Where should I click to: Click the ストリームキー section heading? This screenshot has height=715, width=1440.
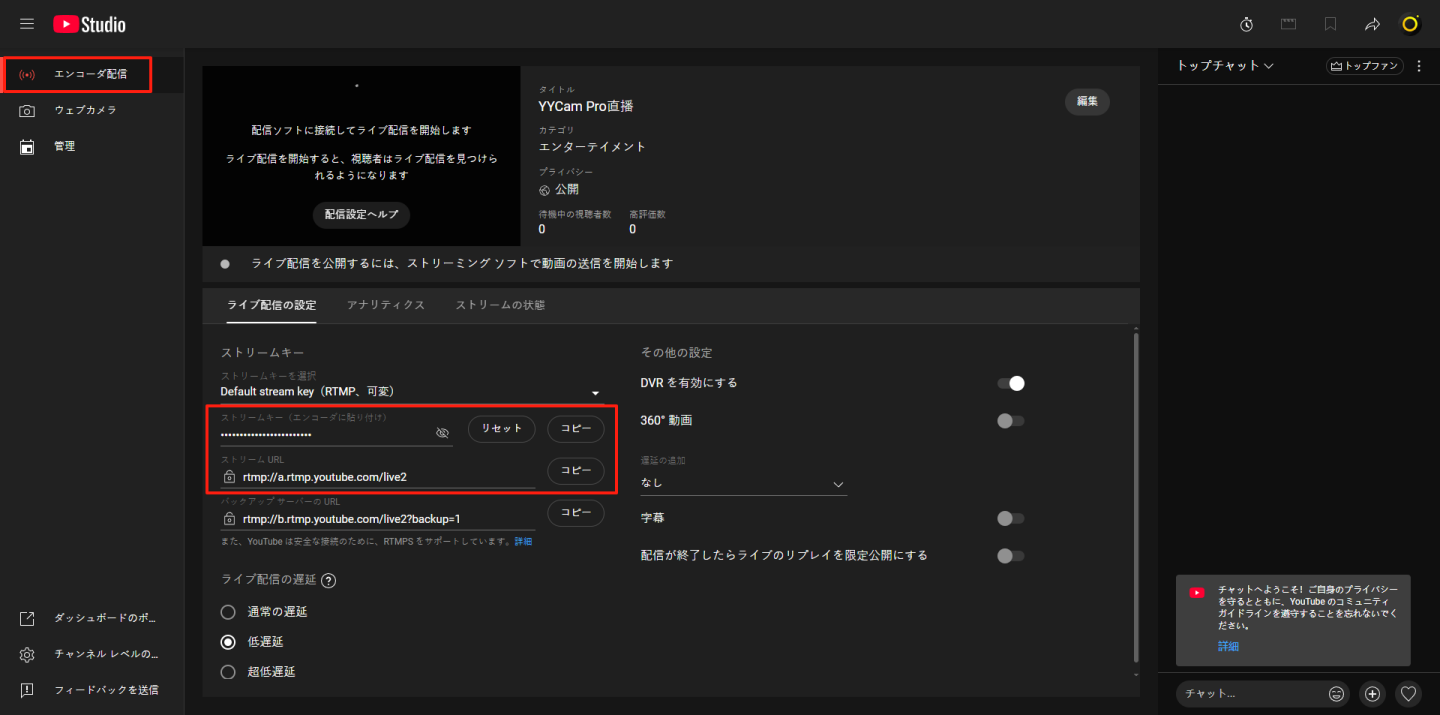(x=262, y=353)
